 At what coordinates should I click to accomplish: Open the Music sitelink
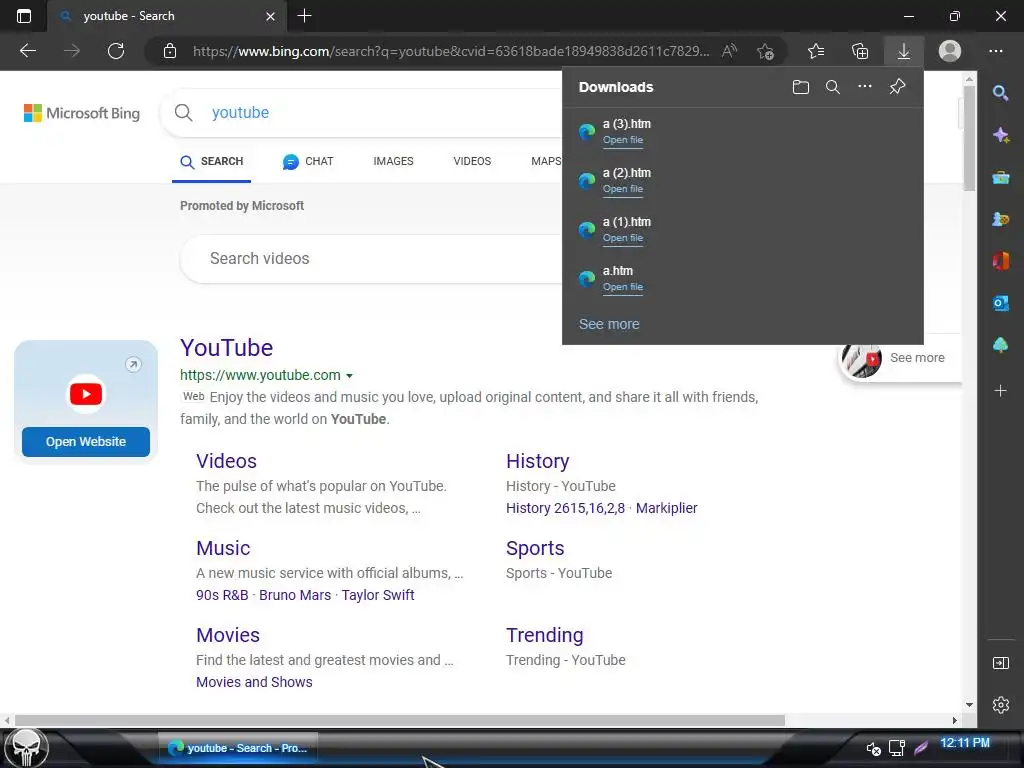223,548
